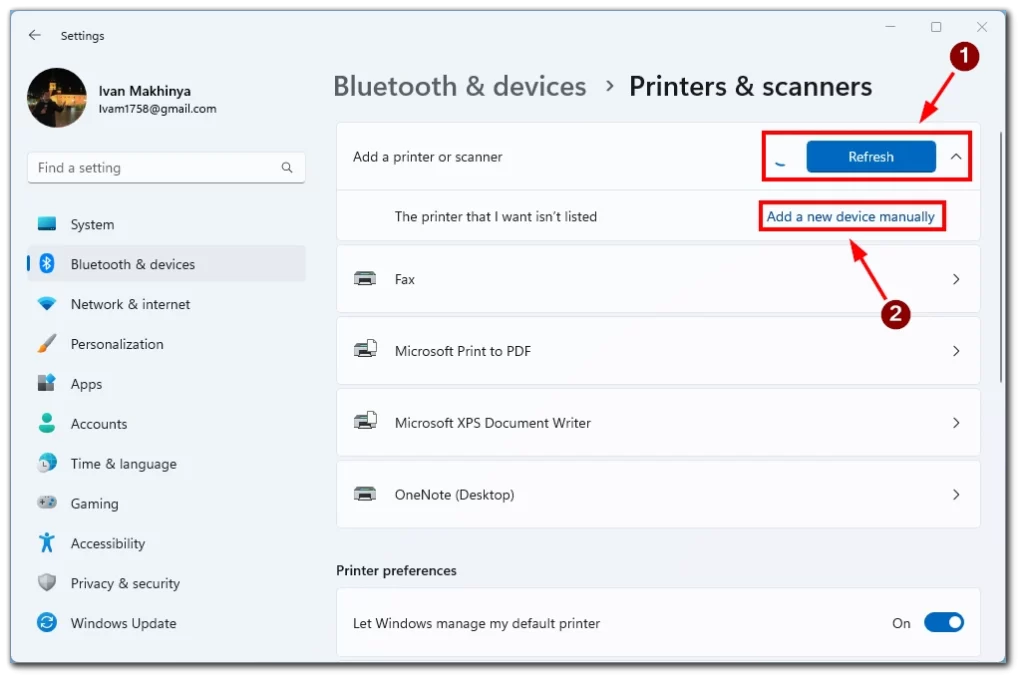Screen dimensions: 1024x681
Task: Maximize the Settings window
Action: click(936, 27)
